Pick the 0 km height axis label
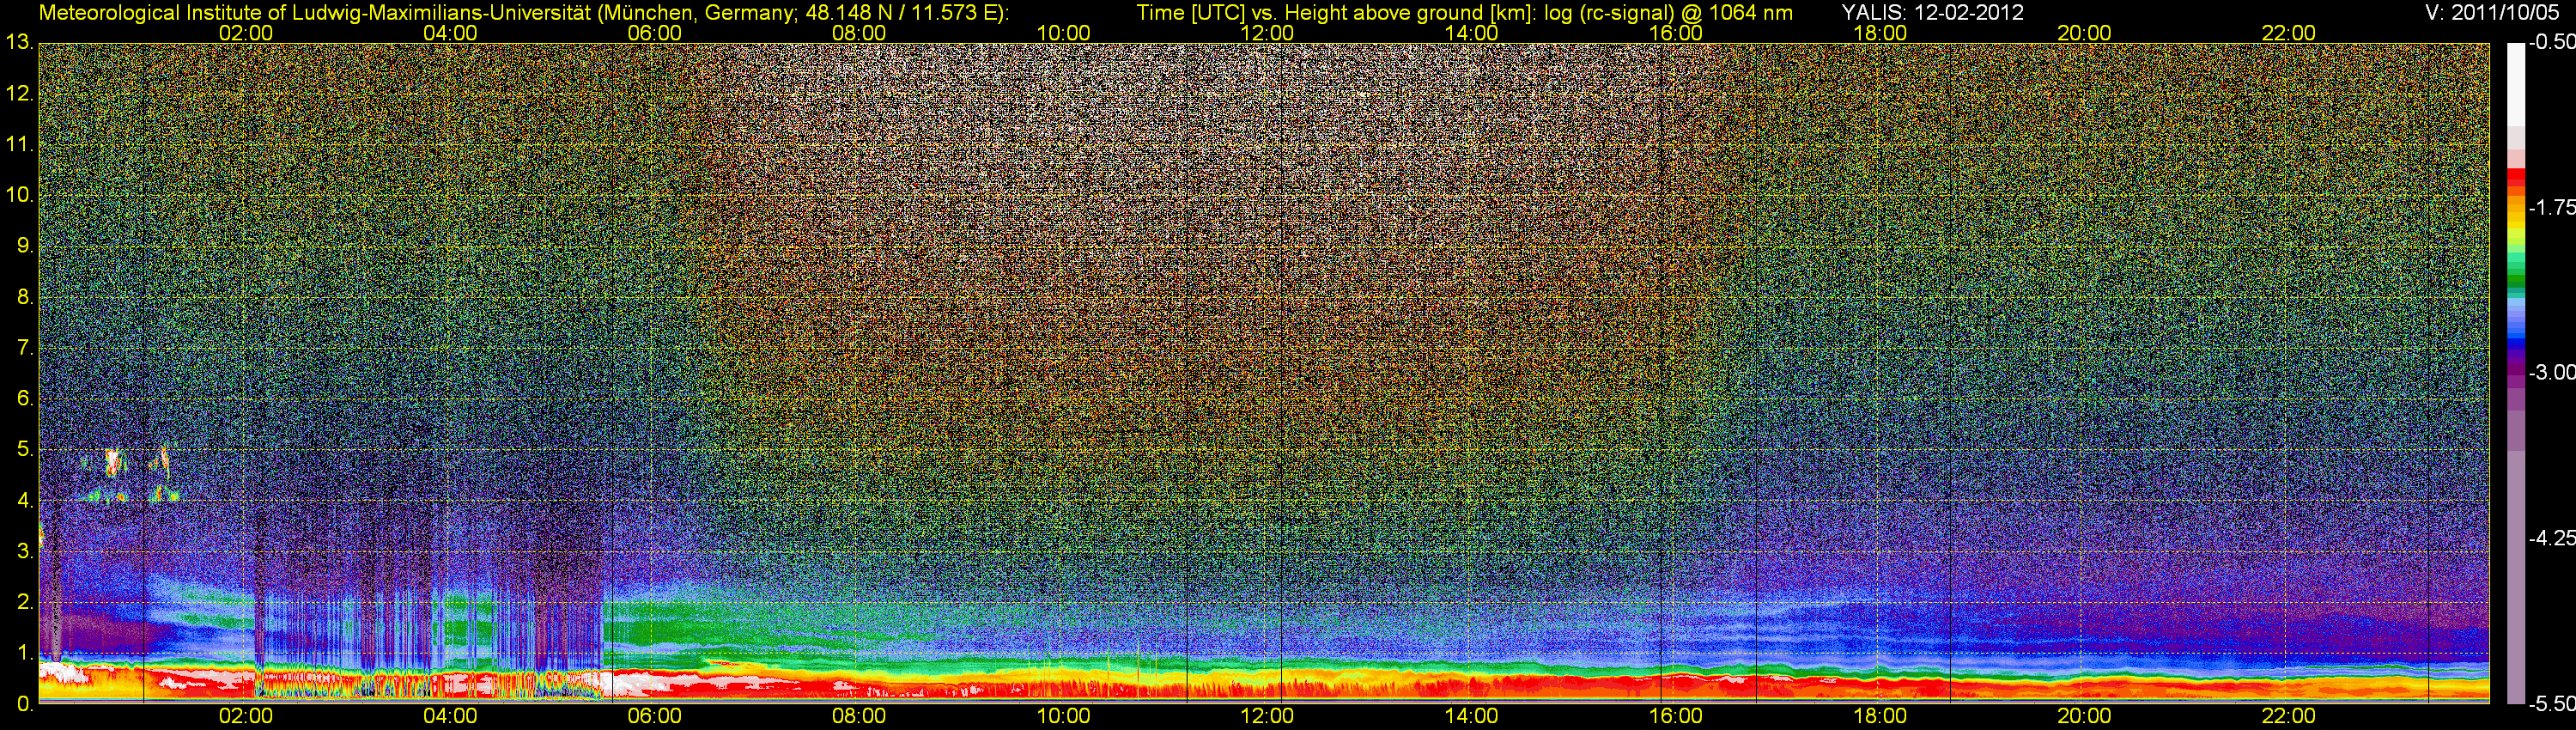 pos(24,704)
